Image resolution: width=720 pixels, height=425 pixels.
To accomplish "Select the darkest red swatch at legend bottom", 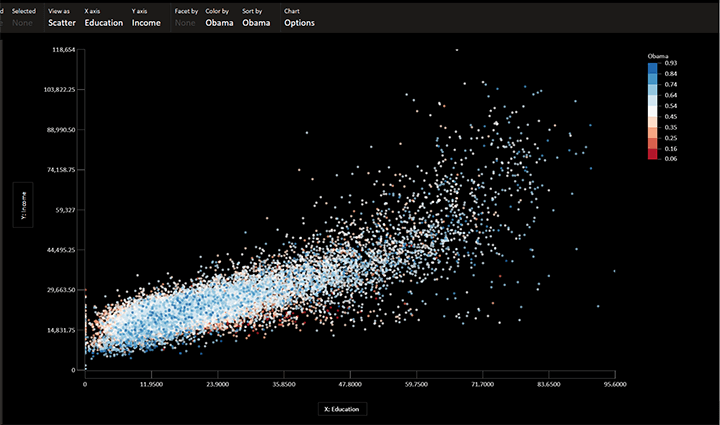I will [652, 153].
